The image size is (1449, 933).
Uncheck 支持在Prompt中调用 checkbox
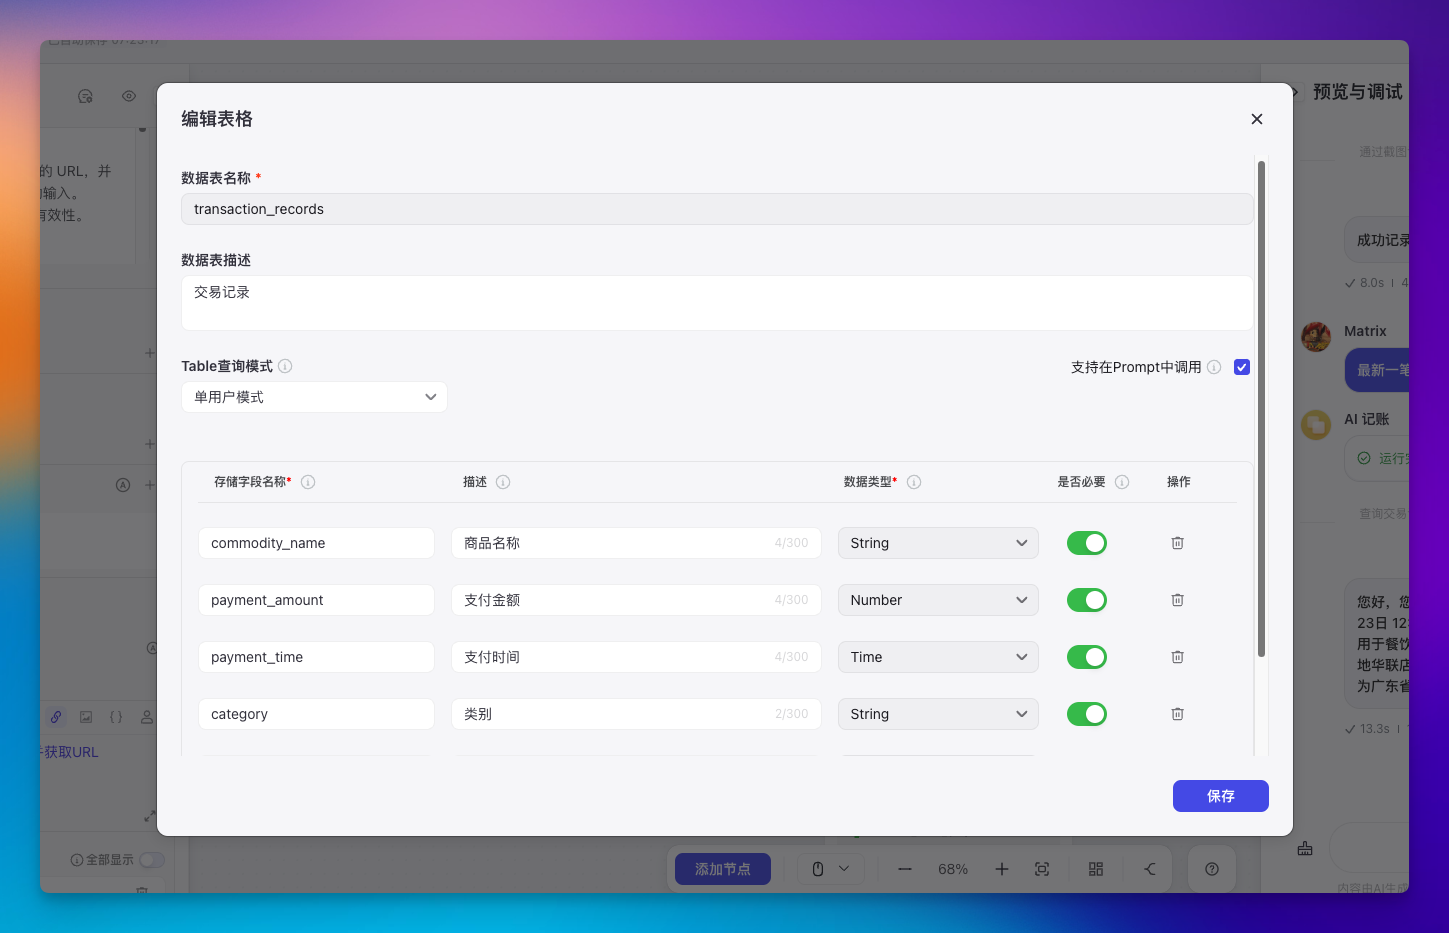point(1242,367)
